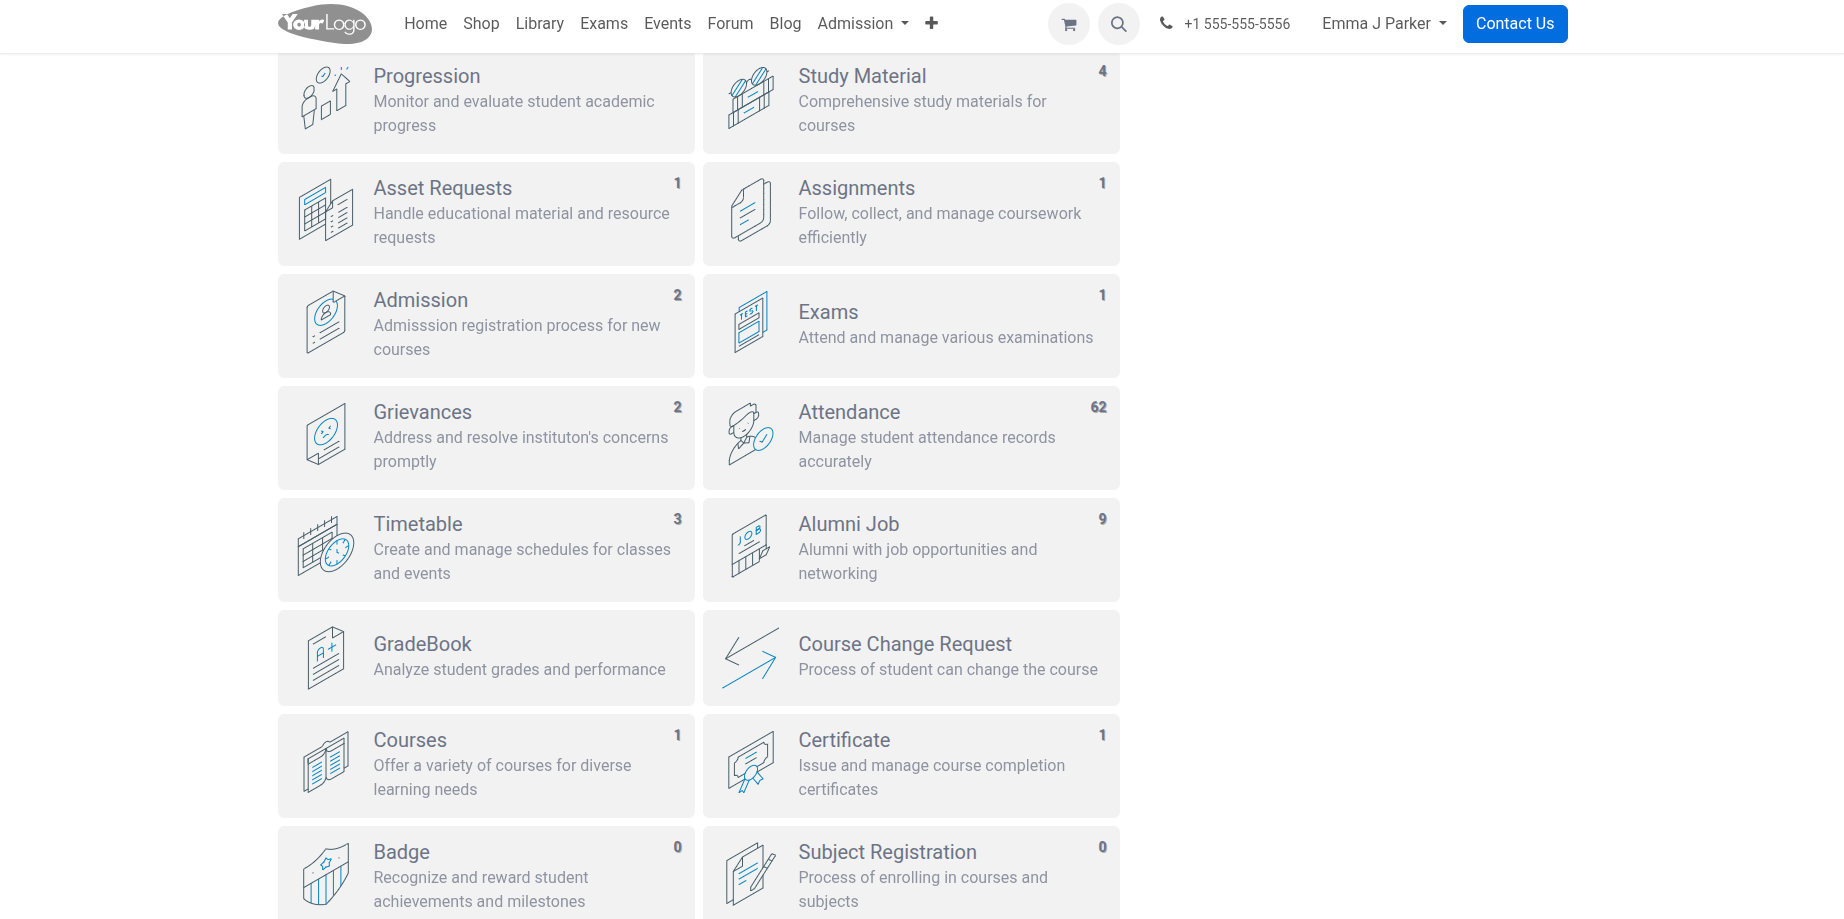
Task: Navigate to Library
Action: point(540,23)
